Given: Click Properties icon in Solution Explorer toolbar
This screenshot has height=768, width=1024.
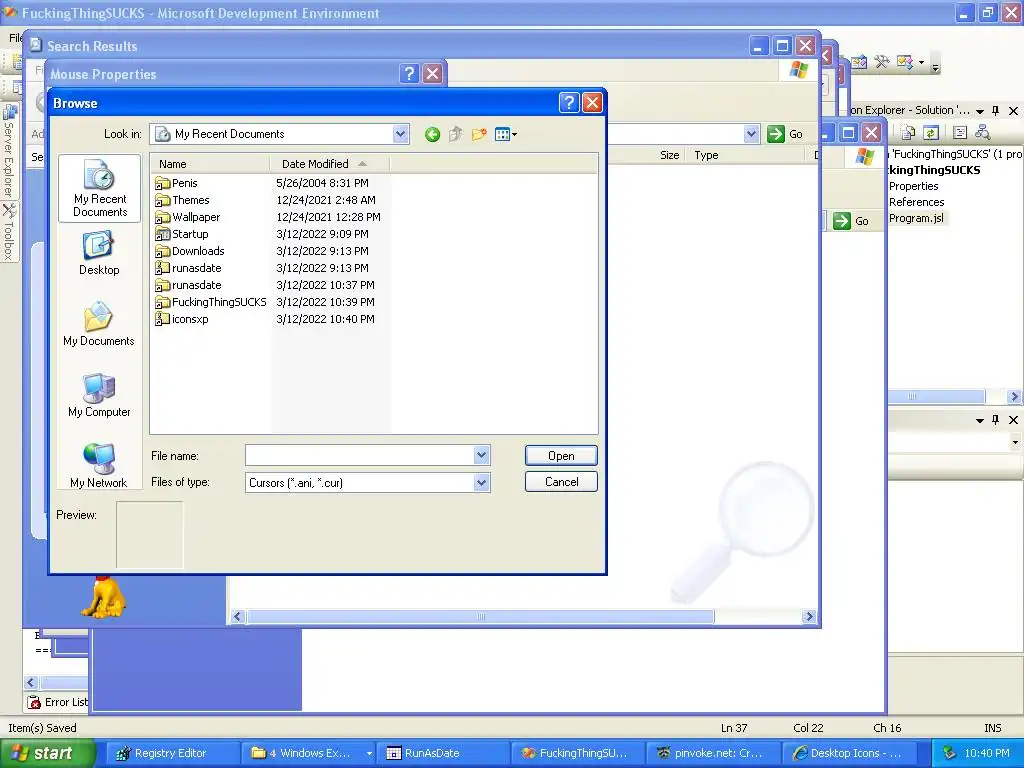Looking at the screenshot, I should (959, 133).
